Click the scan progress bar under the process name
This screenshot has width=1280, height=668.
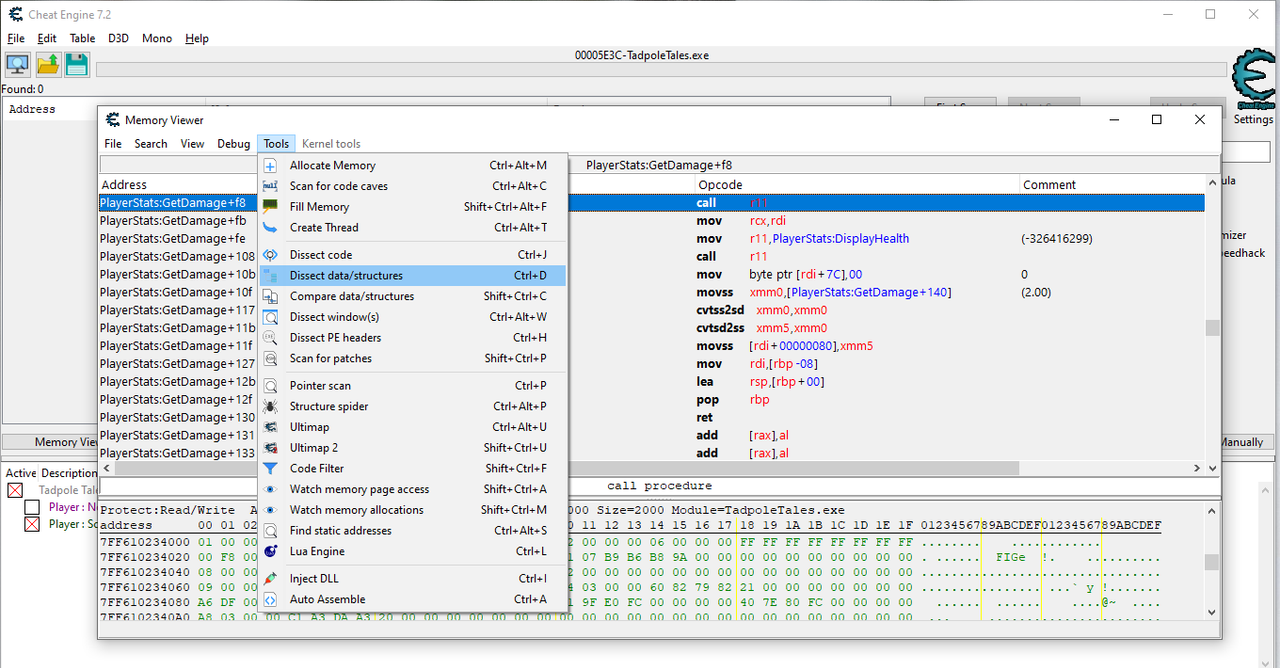pyautogui.click(x=661, y=70)
